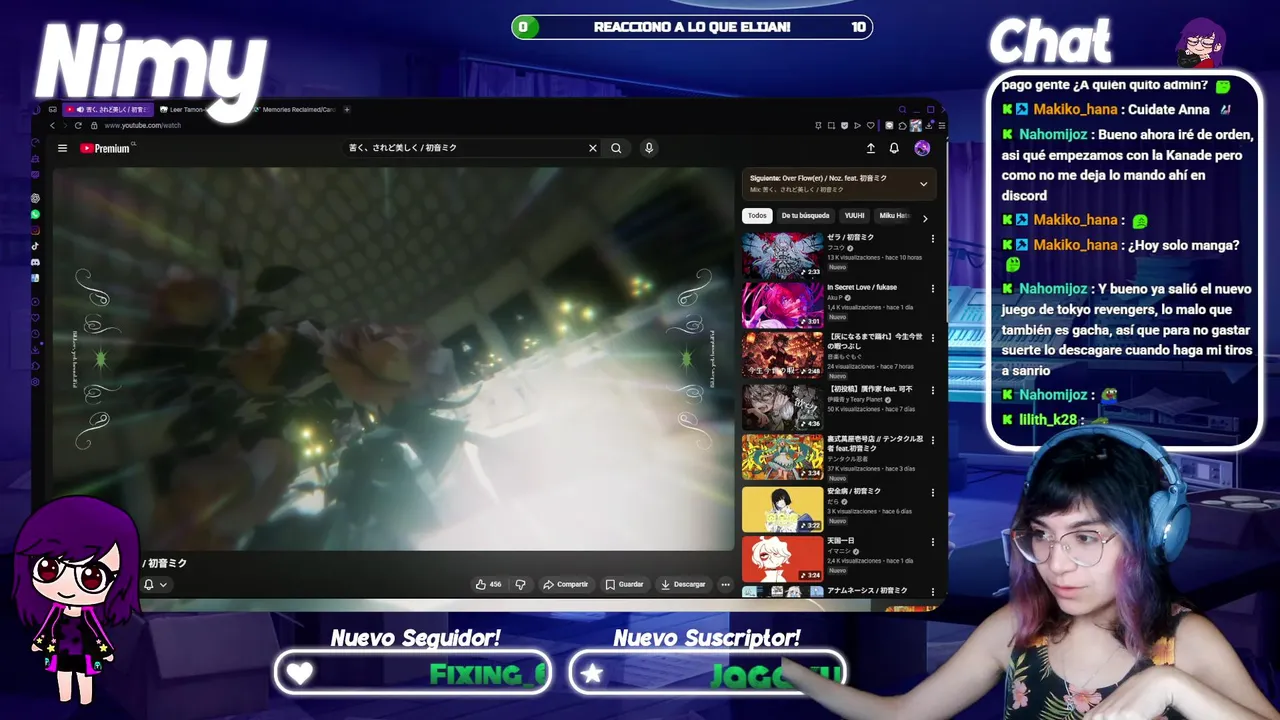Open the player flow icon in toolbar
Screen dimensions: 1280x720
tap(857, 125)
